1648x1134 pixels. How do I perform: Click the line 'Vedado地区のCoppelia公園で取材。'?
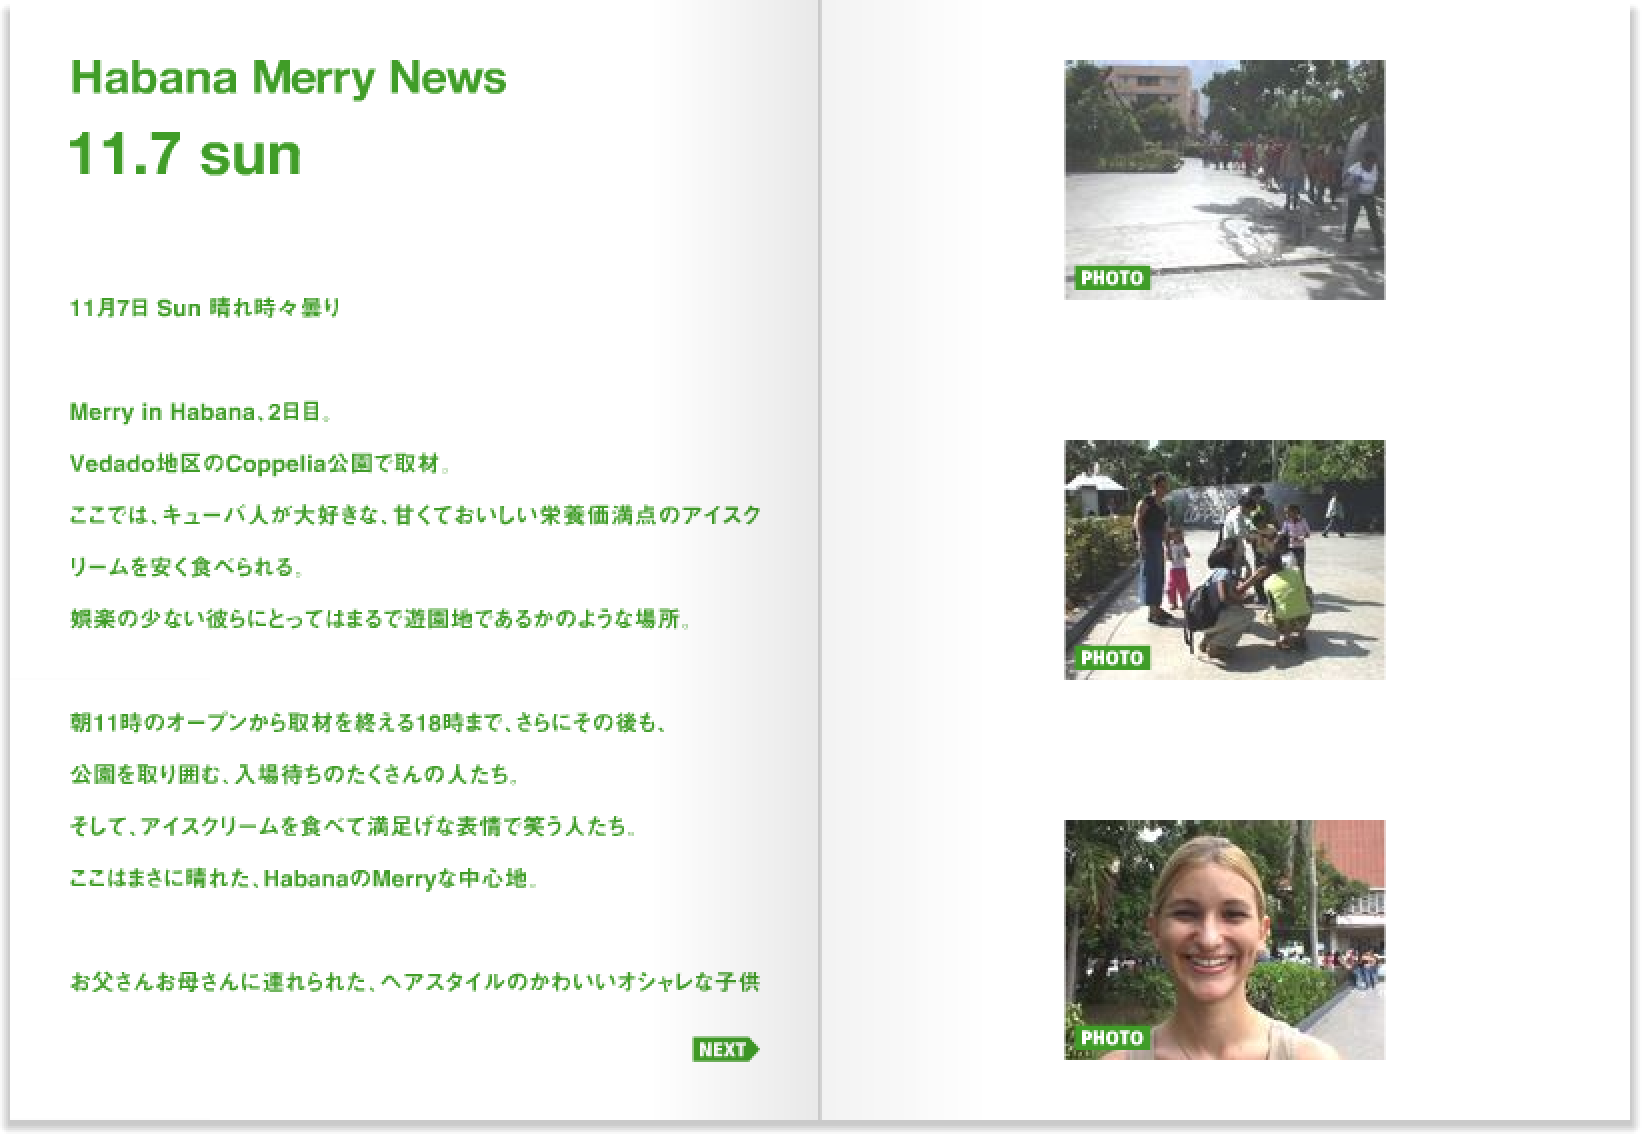[x=261, y=464]
